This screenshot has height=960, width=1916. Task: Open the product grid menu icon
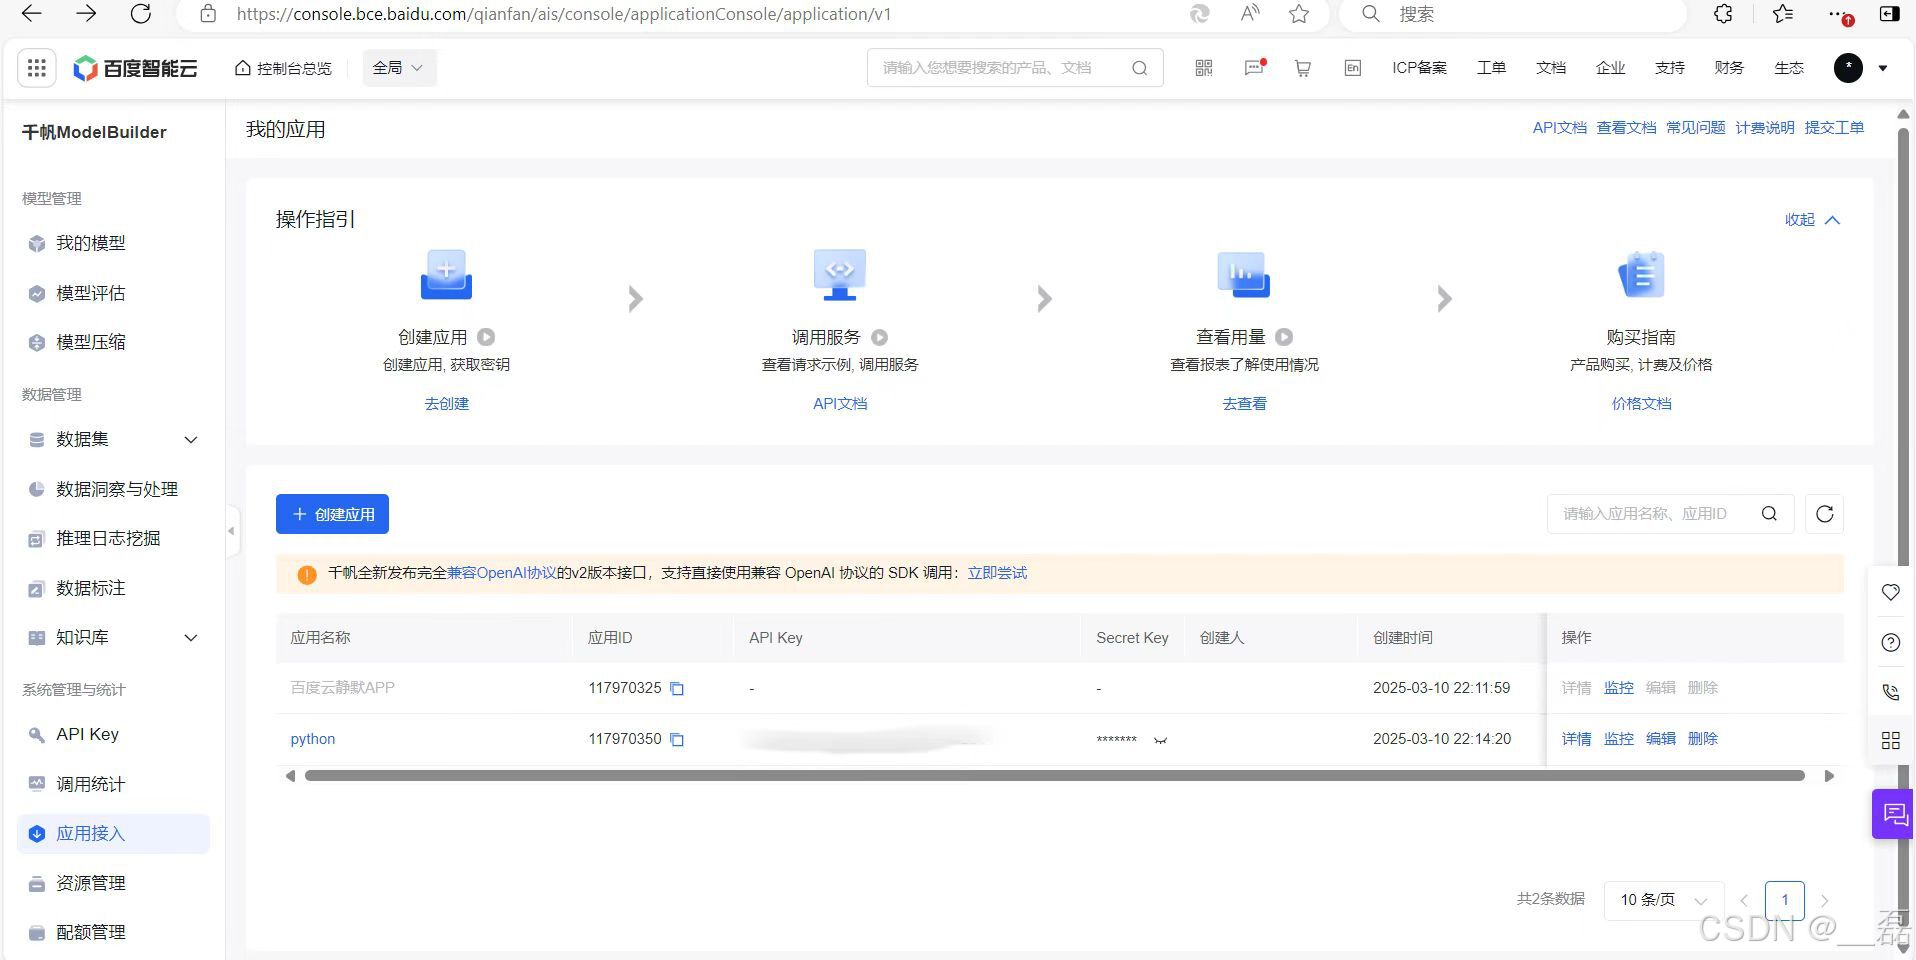point(37,68)
